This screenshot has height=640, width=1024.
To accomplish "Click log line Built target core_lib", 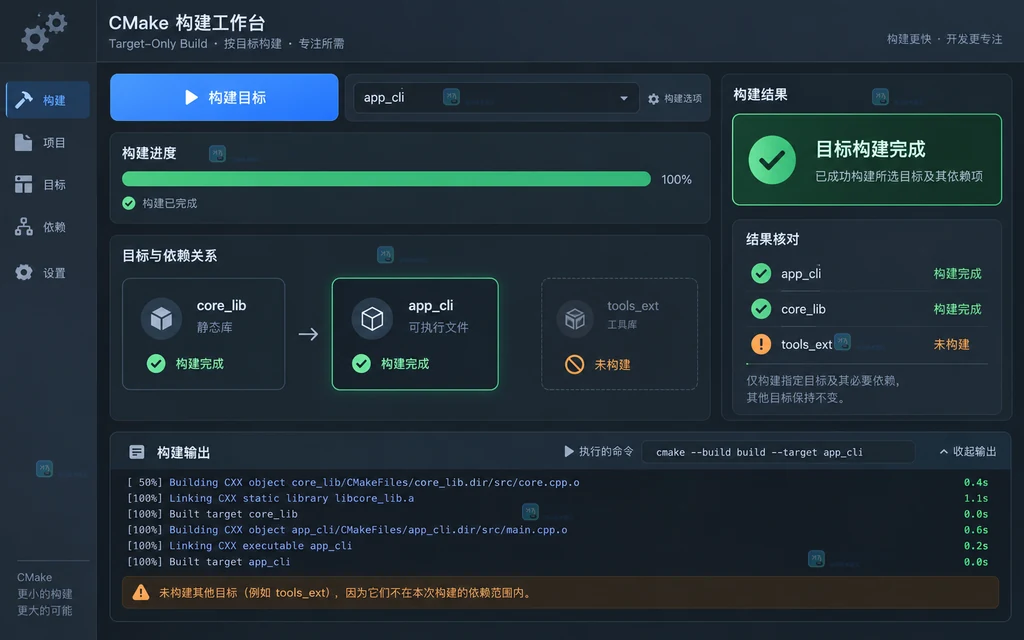I will click(x=212, y=514).
